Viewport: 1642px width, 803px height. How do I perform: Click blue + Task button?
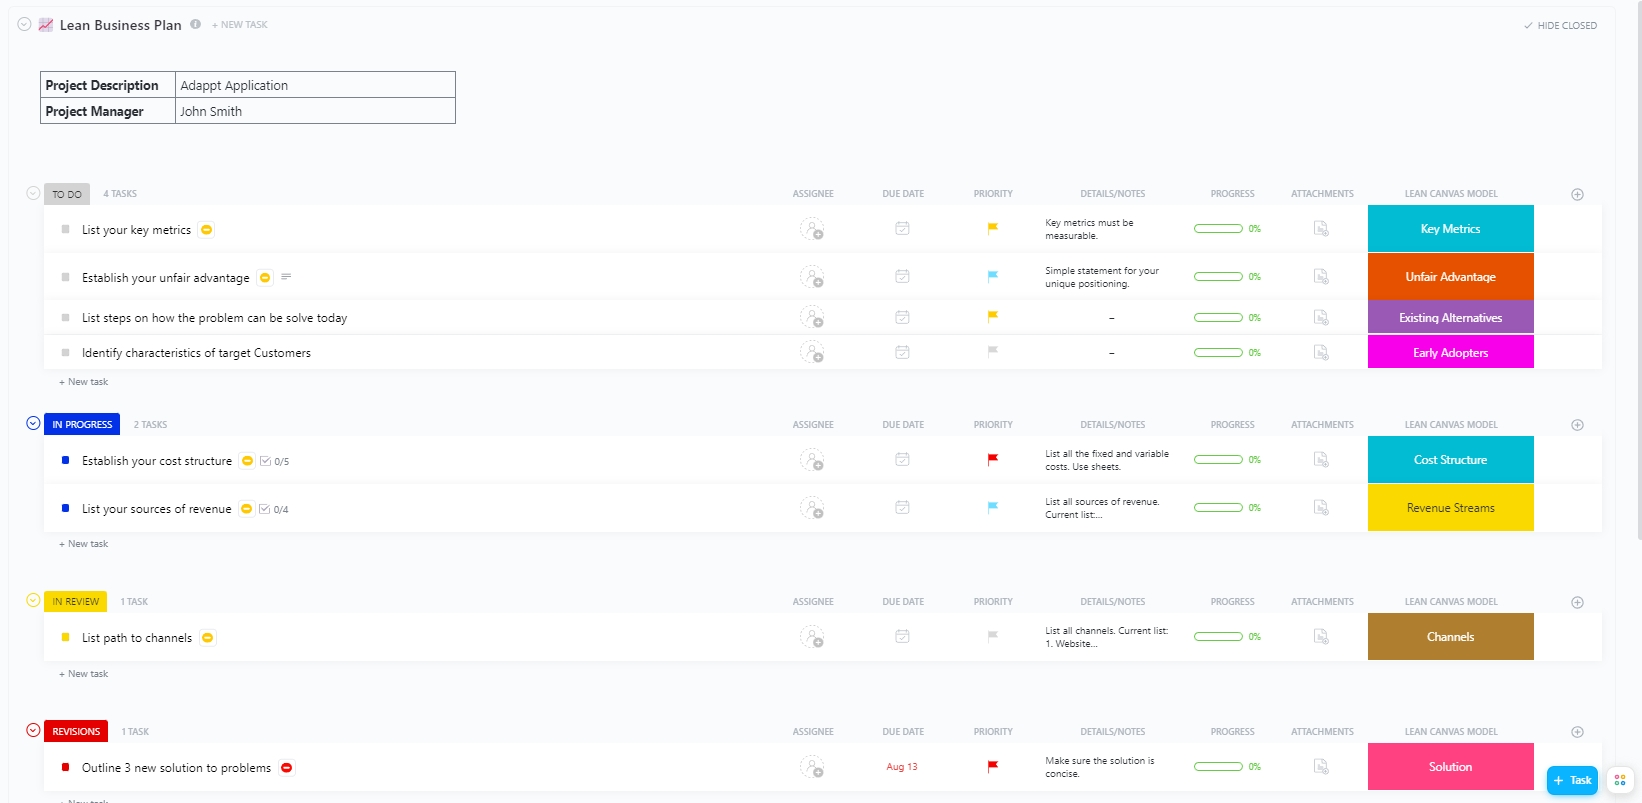1572,780
